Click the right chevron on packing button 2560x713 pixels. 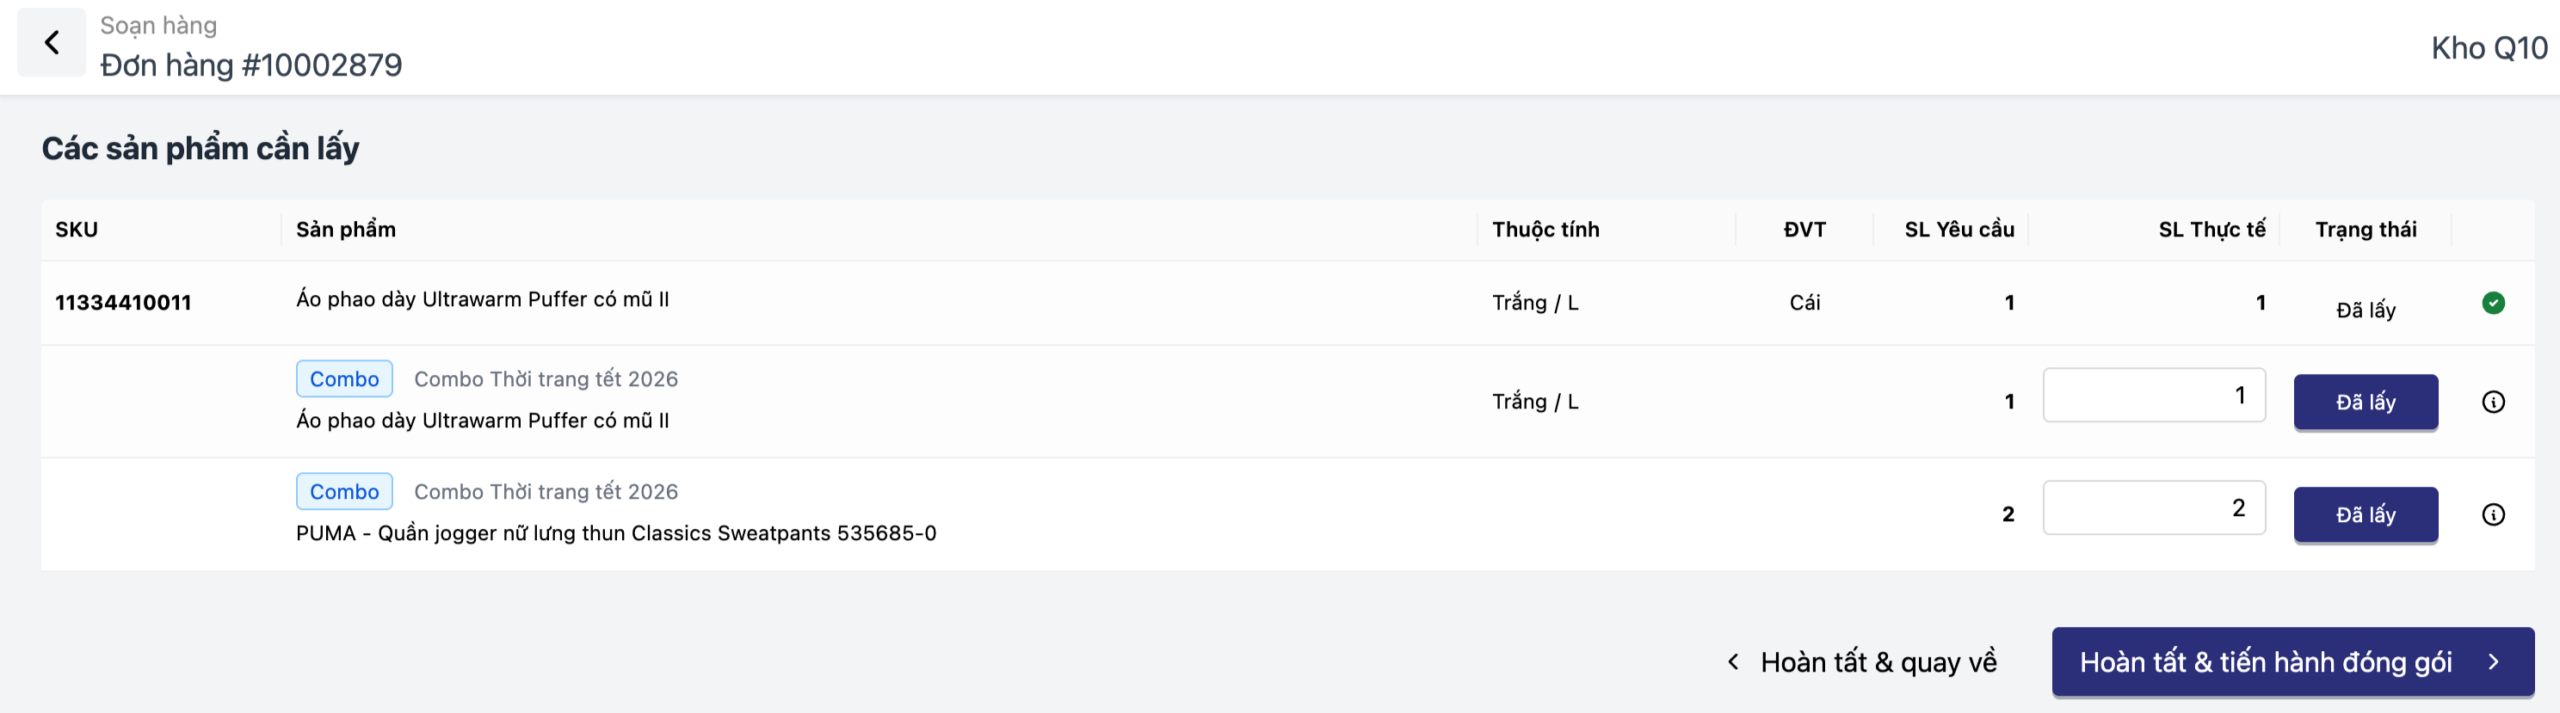pos(2494,662)
